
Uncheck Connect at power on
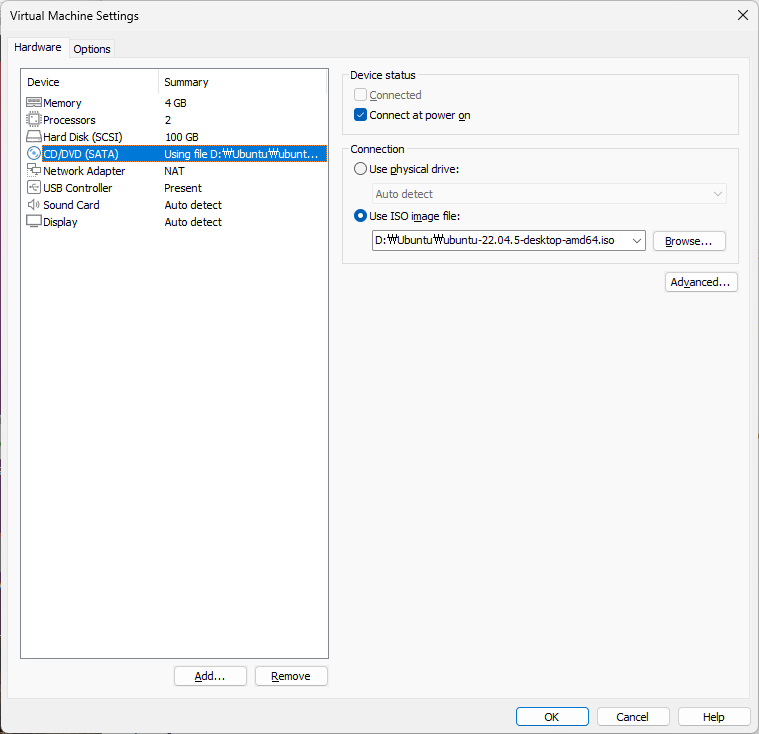pos(360,115)
